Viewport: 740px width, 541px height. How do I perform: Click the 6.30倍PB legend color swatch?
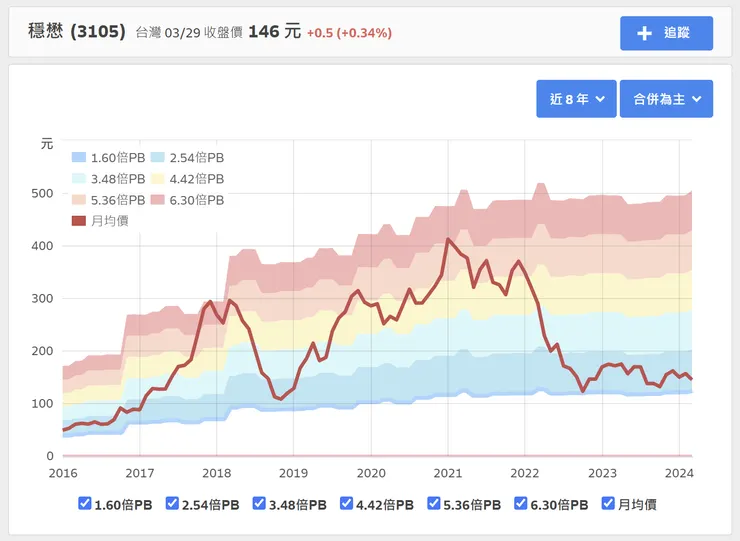pyautogui.click(x=157, y=200)
